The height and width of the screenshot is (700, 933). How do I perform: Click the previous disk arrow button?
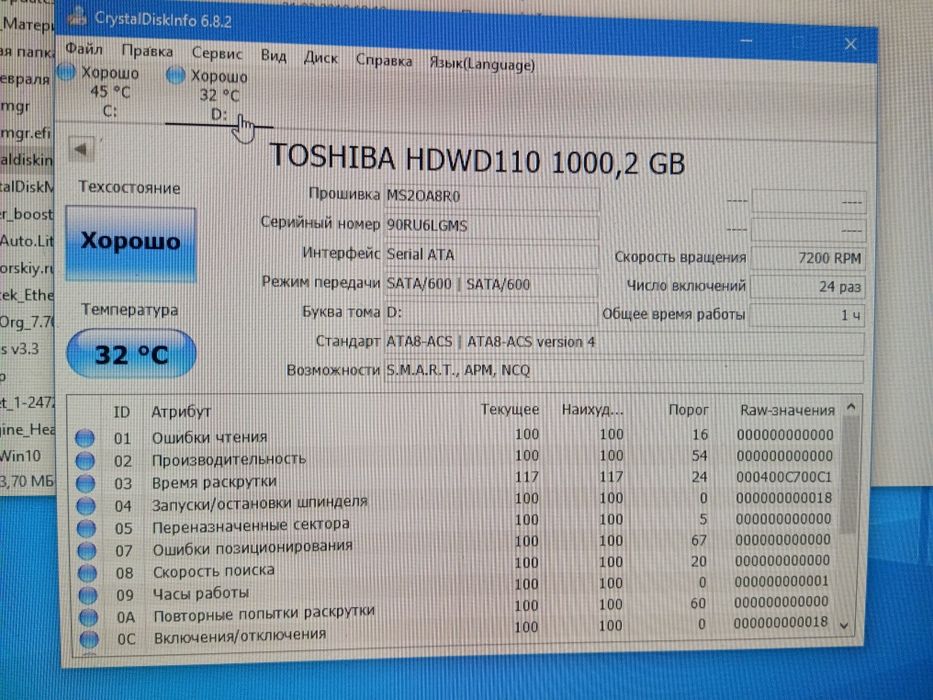click(81, 149)
